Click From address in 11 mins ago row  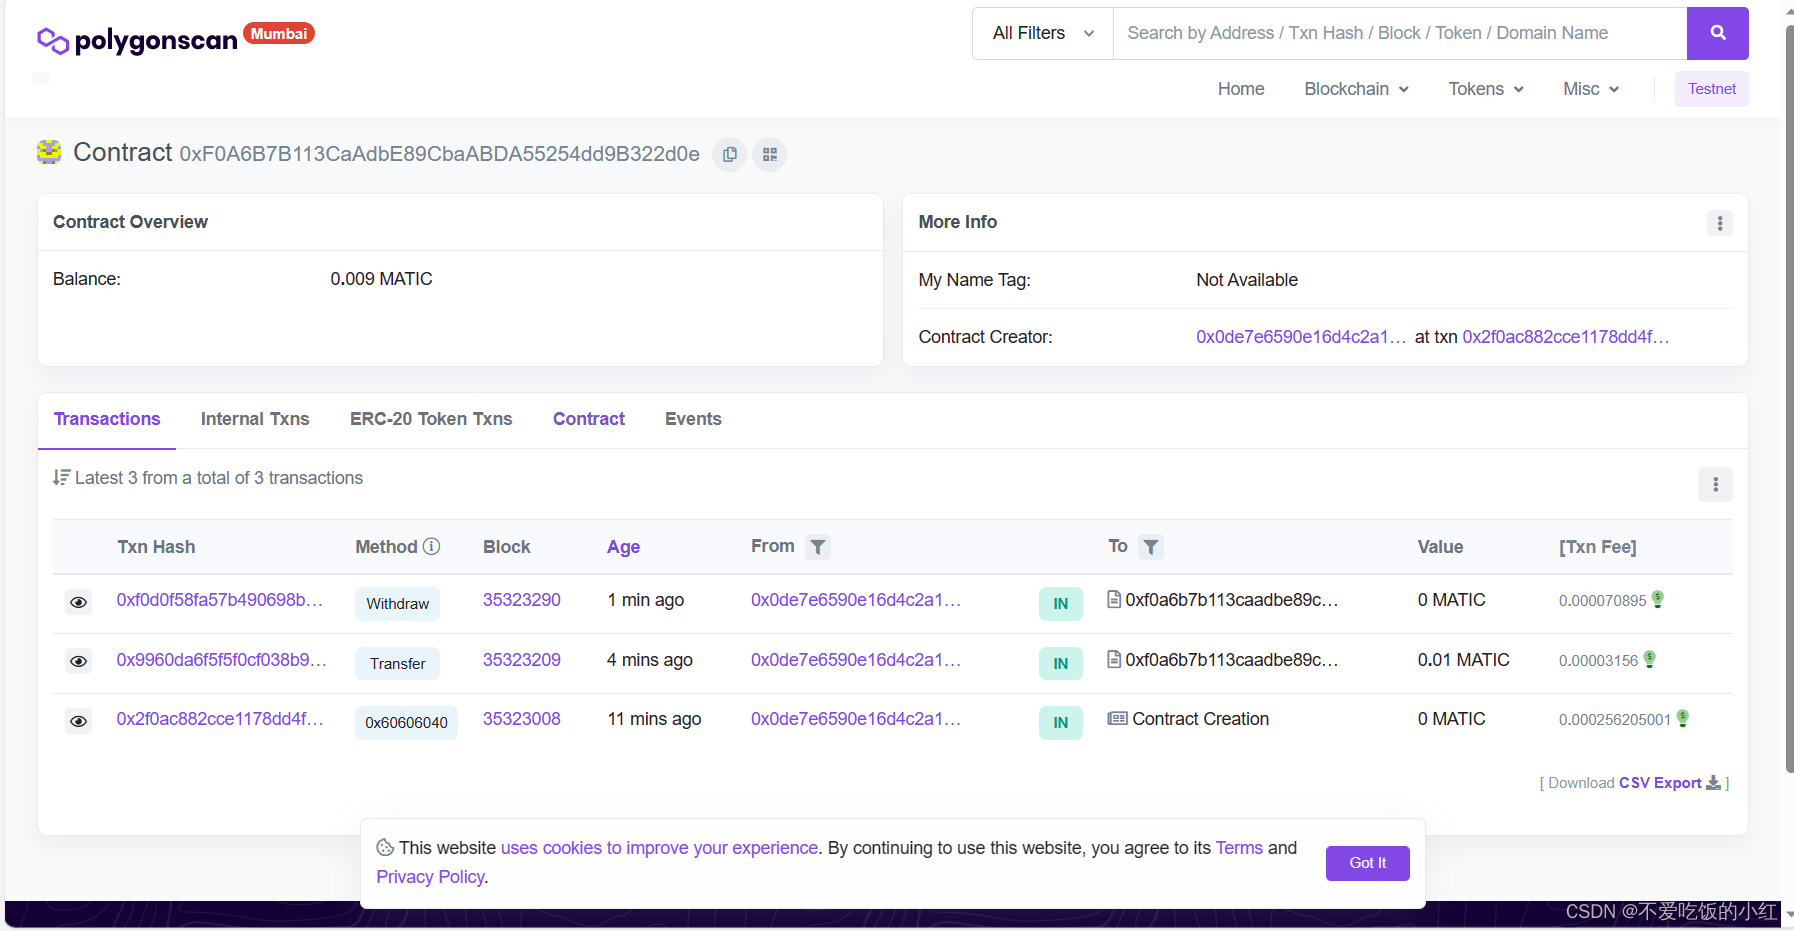point(856,719)
